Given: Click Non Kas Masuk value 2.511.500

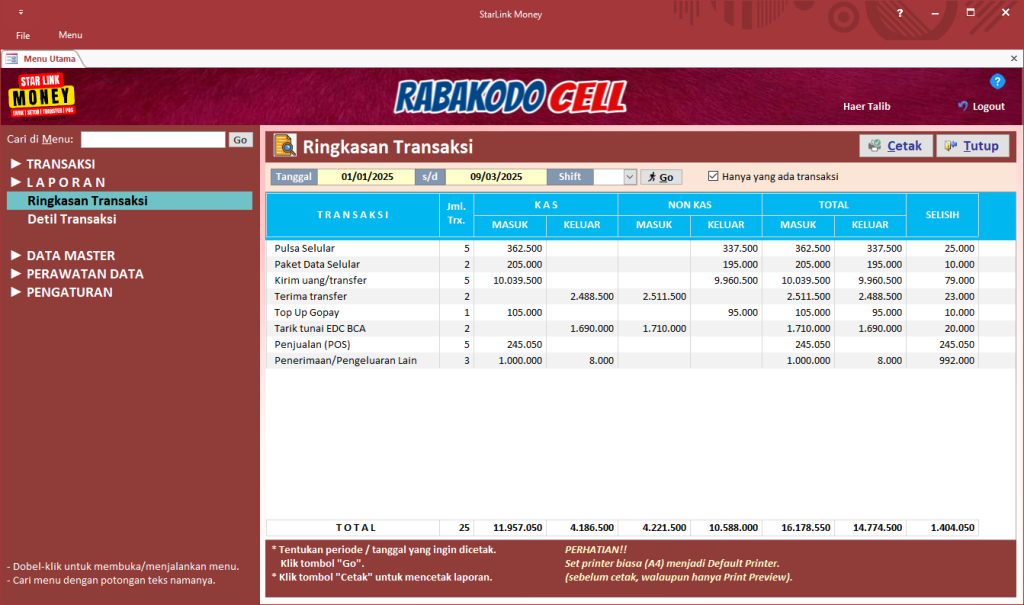Looking at the screenshot, I should 664,296.
